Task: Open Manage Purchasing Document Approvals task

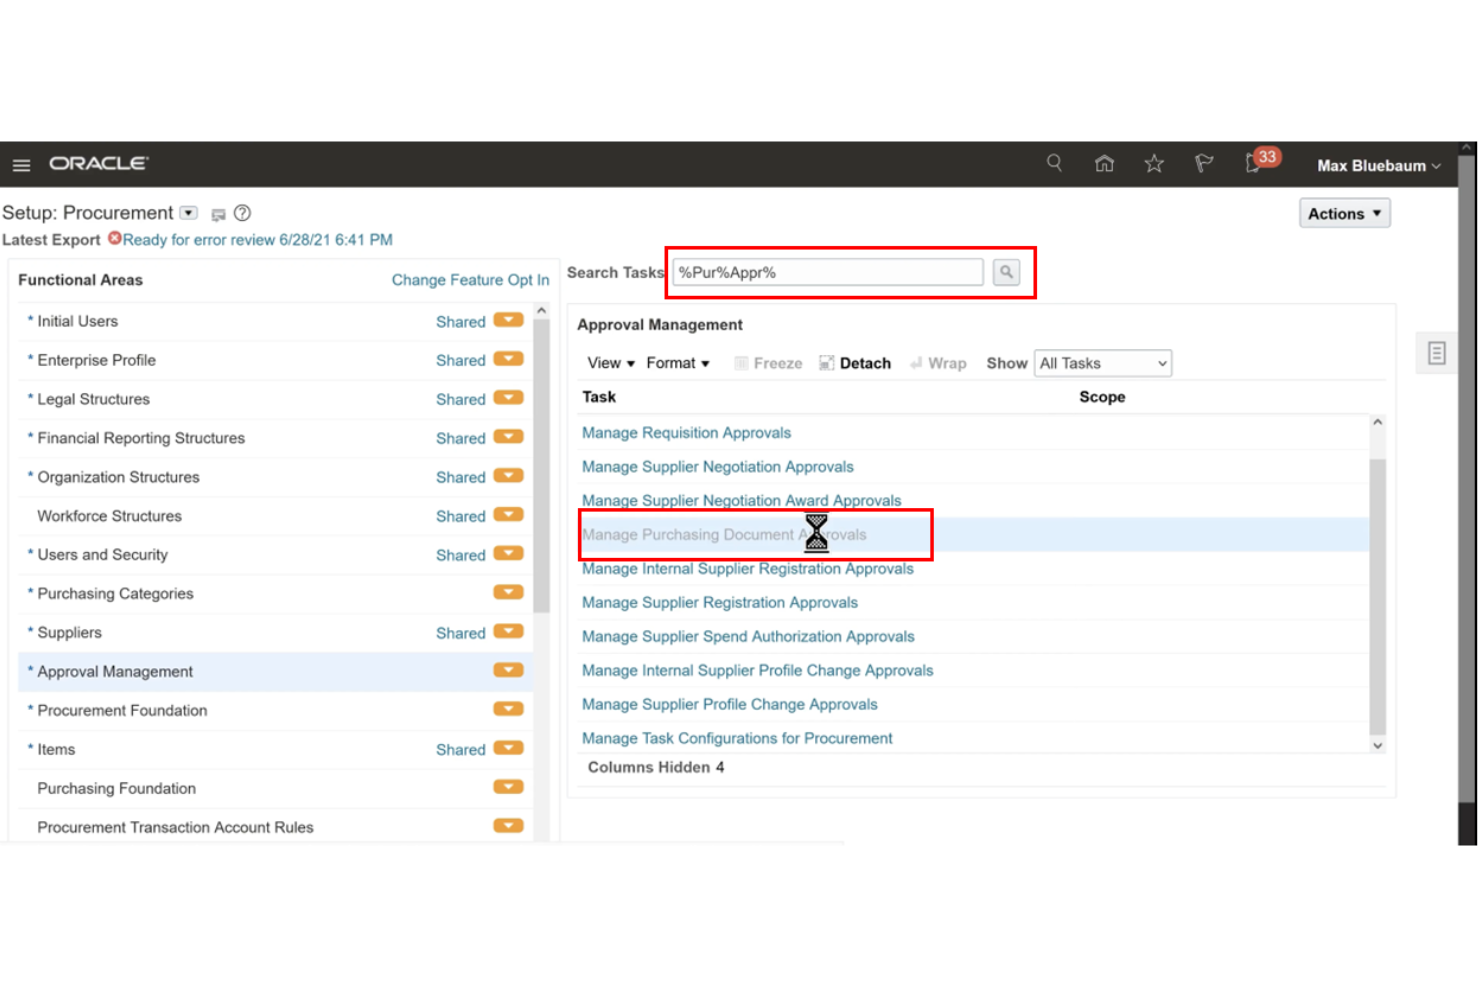Action: tap(724, 535)
